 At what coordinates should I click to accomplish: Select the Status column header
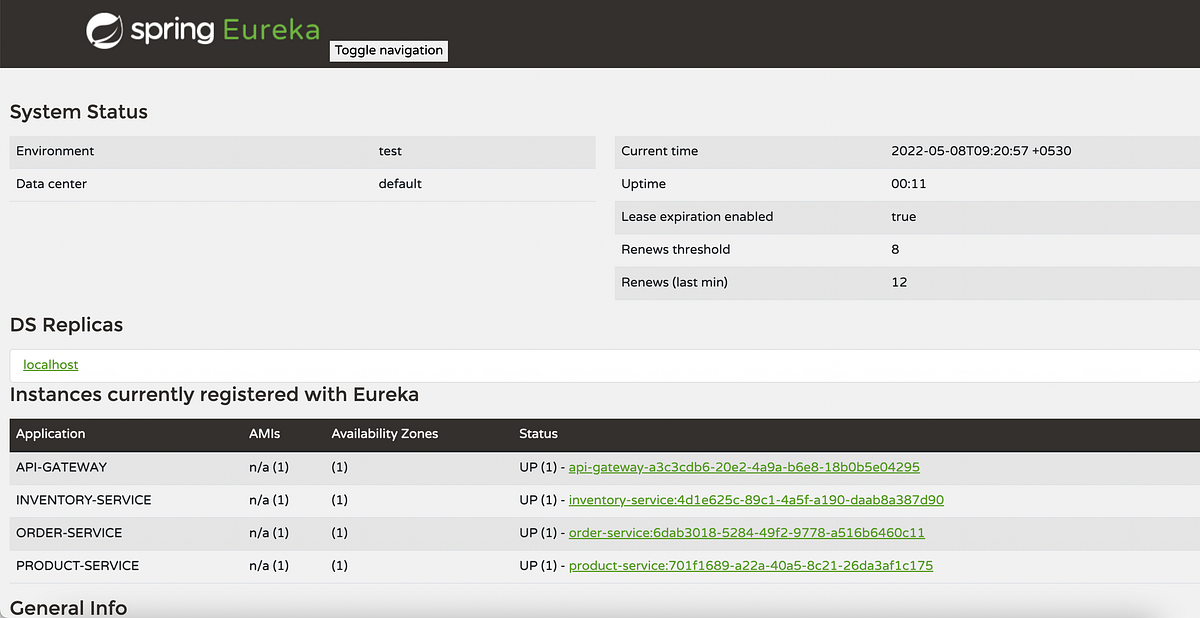tap(538, 434)
